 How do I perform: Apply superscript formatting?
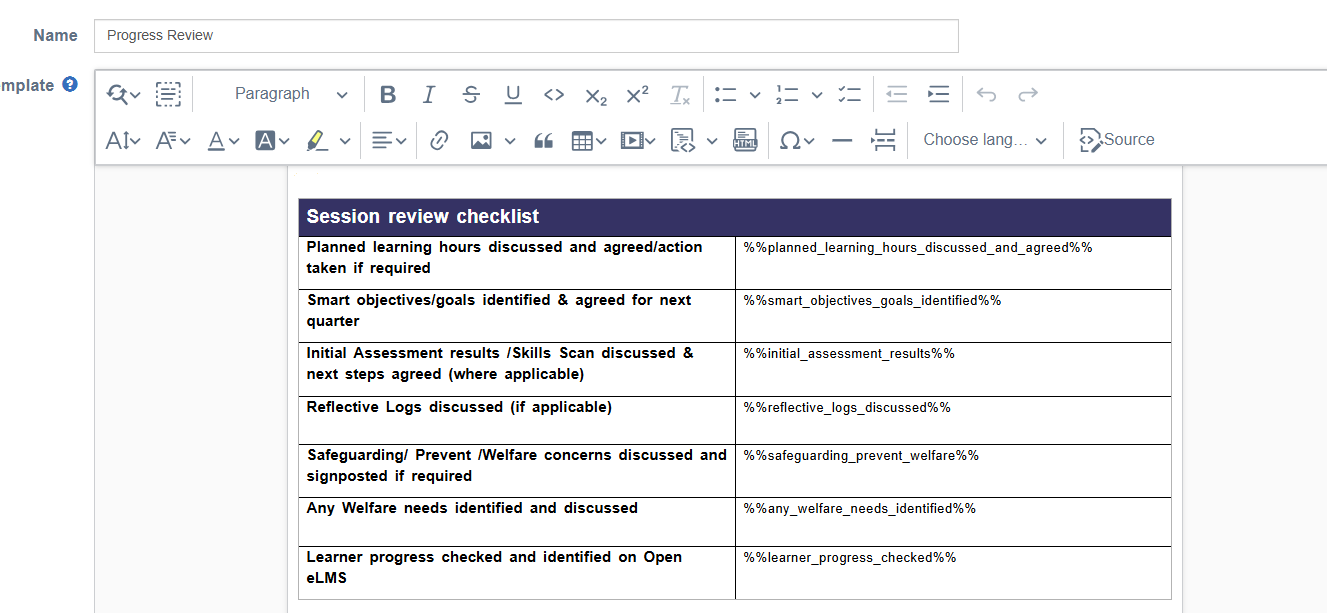pyautogui.click(x=637, y=94)
